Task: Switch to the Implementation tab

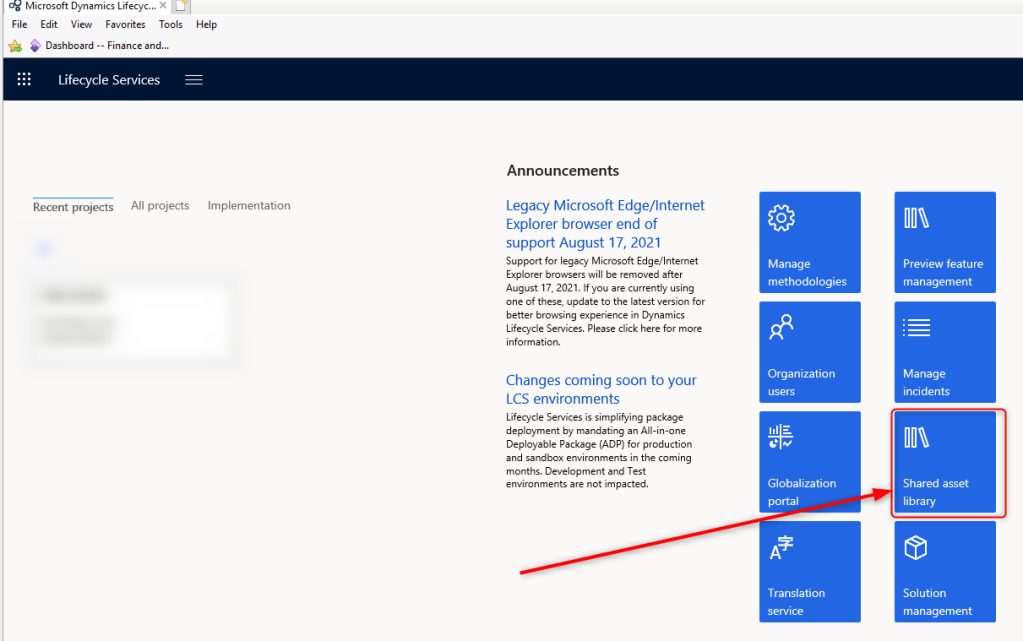Action: 249,206
